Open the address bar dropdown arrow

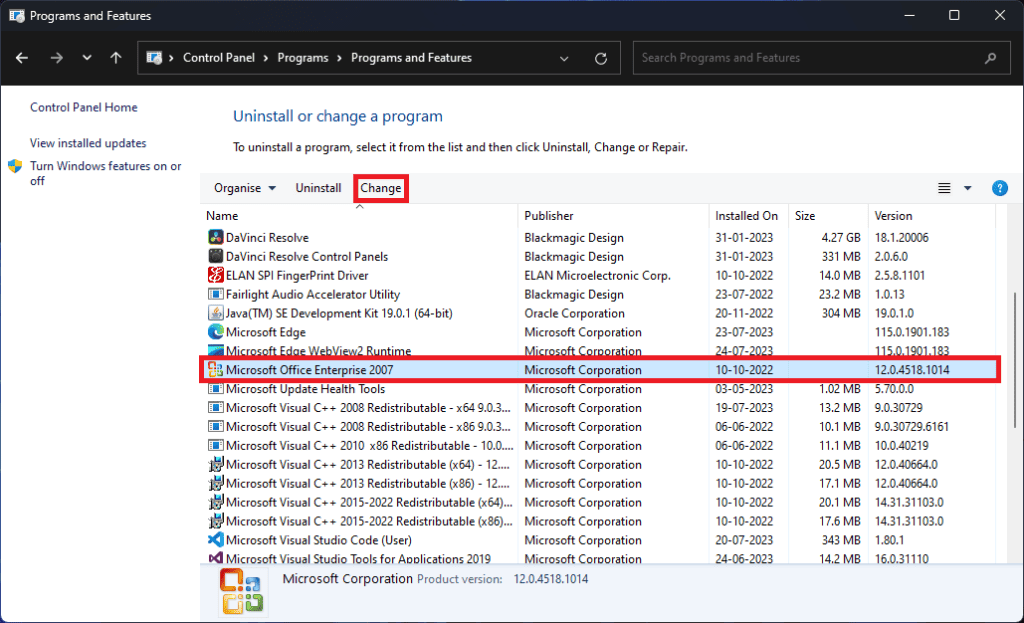563,57
